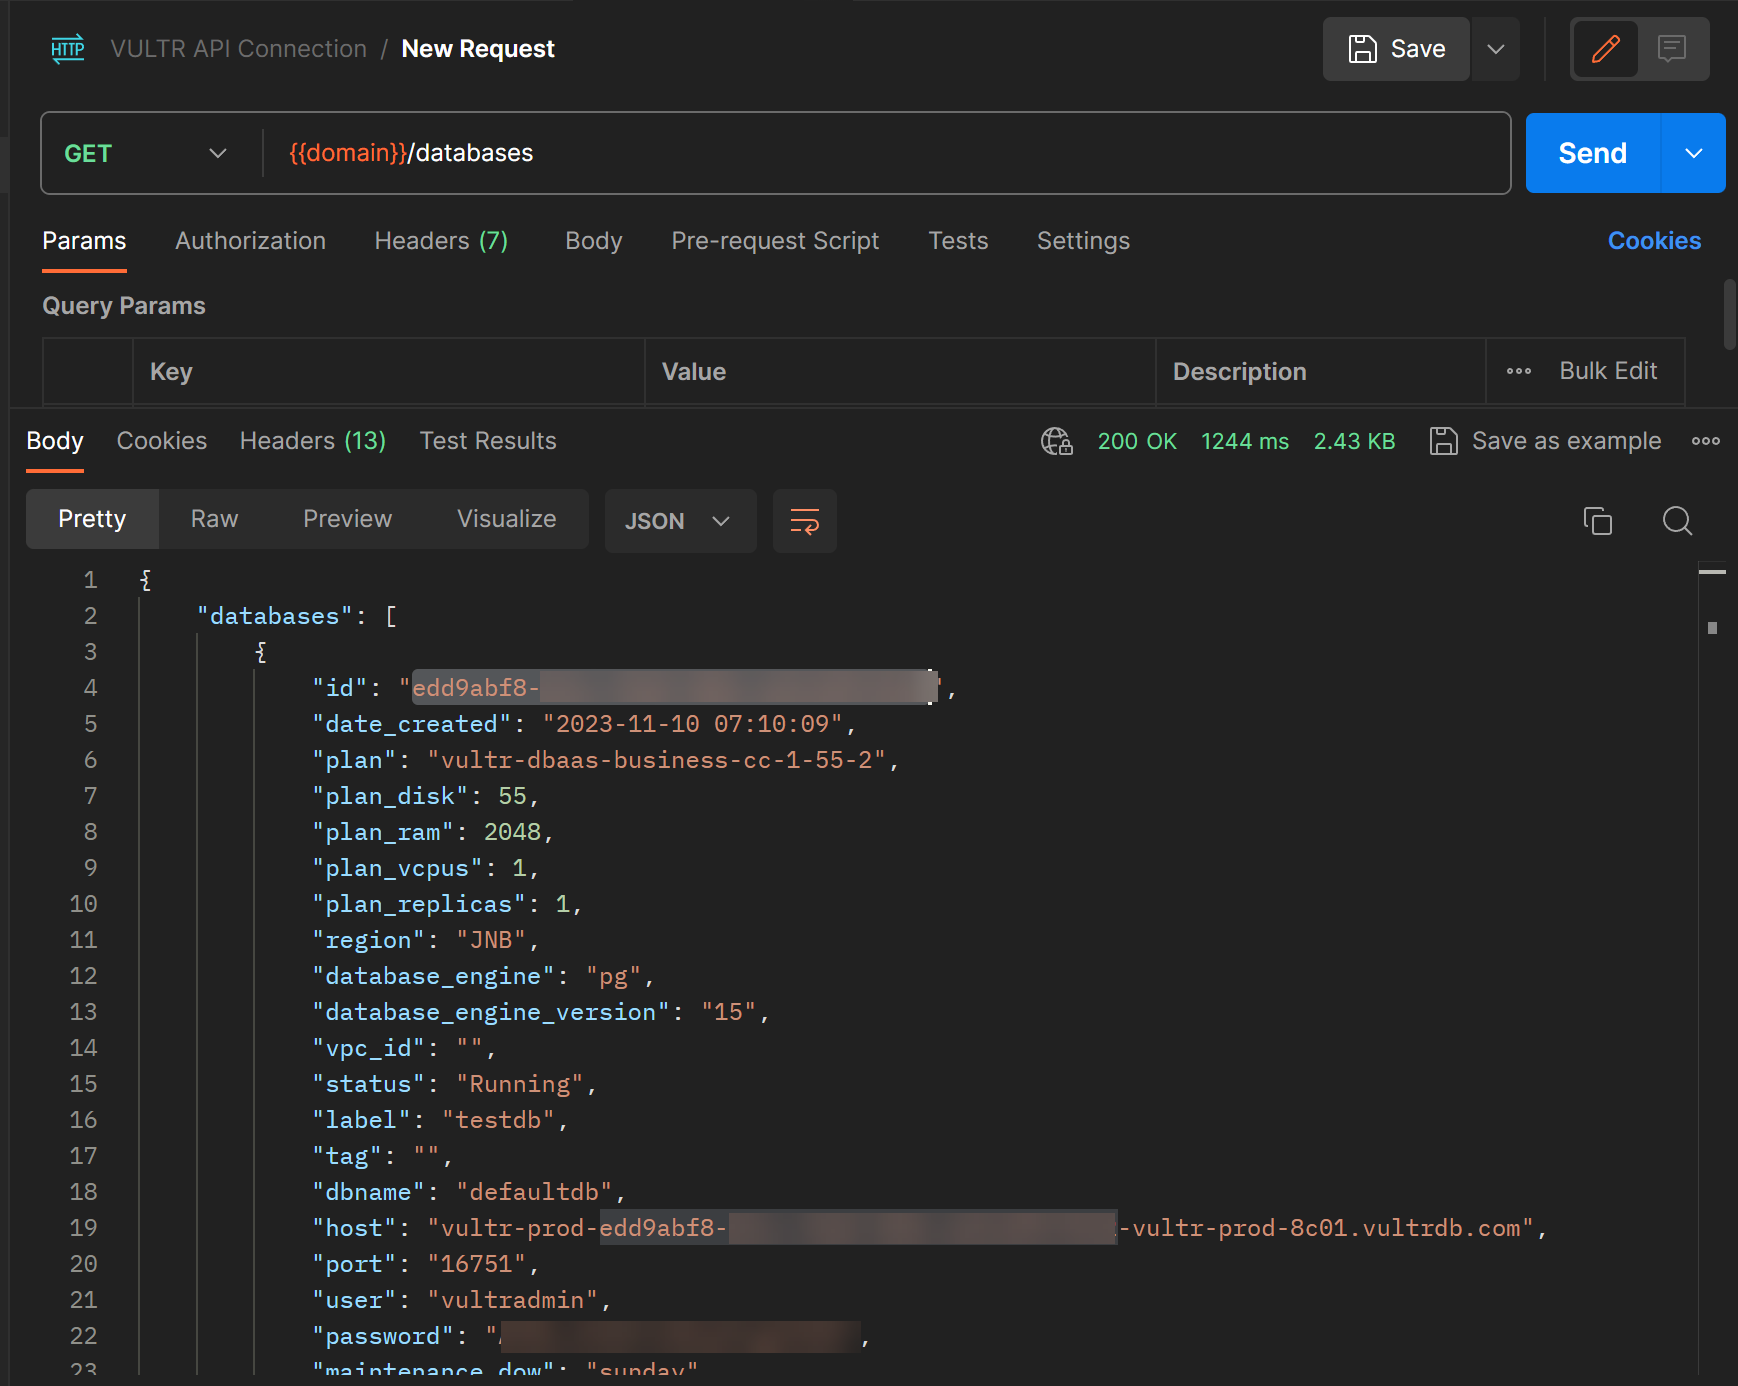Click the New Request title
This screenshot has width=1738, height=1386.
(478, 49)
